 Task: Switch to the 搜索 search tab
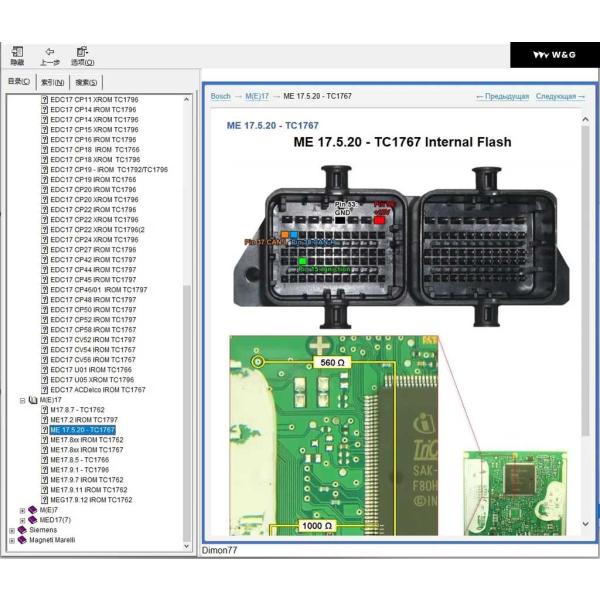[x=86, y=82]
